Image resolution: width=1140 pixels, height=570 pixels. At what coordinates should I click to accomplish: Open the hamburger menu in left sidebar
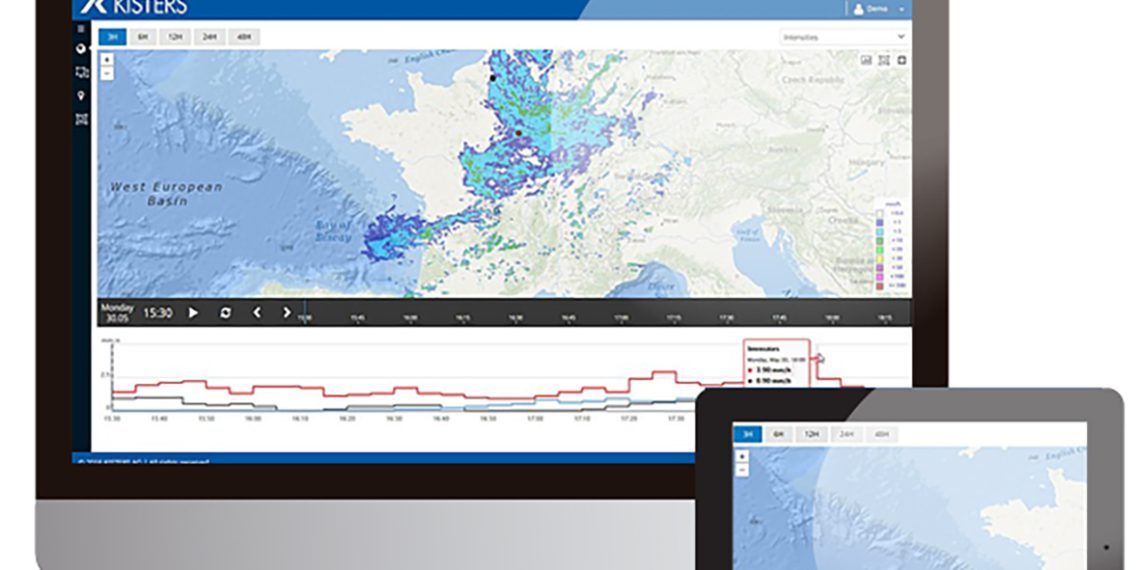click(x=81, y=29)
